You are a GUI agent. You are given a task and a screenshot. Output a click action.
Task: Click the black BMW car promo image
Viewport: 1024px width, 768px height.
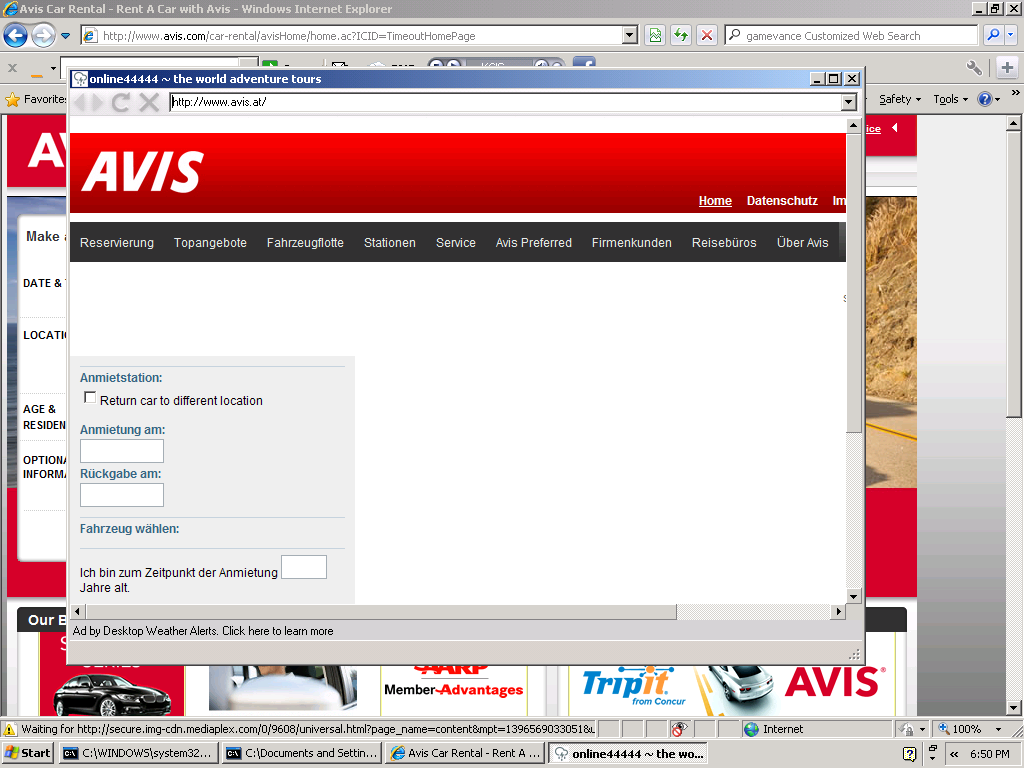(111, 694)
